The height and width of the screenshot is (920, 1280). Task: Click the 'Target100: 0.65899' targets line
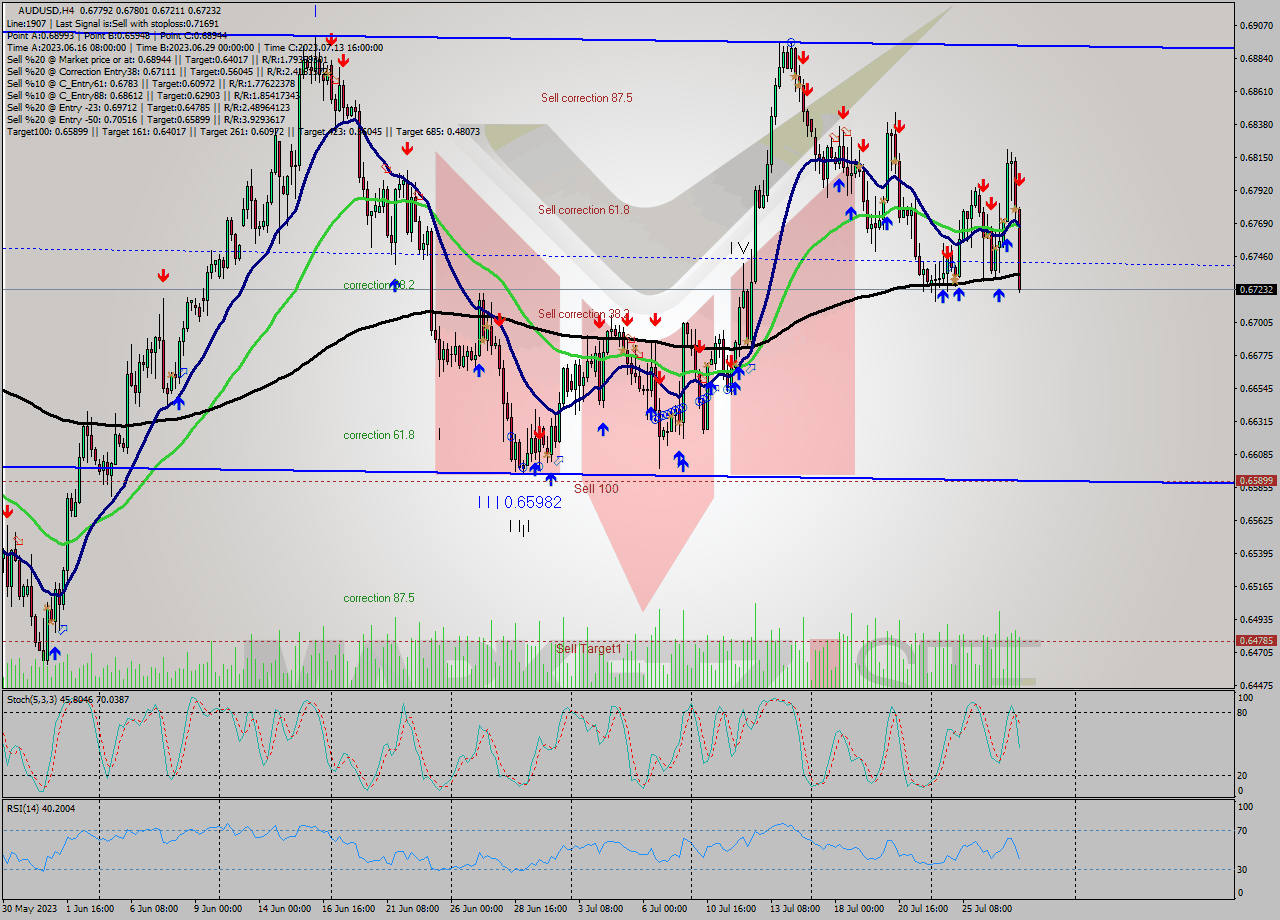pyautogui.click(x=243, y=131)
